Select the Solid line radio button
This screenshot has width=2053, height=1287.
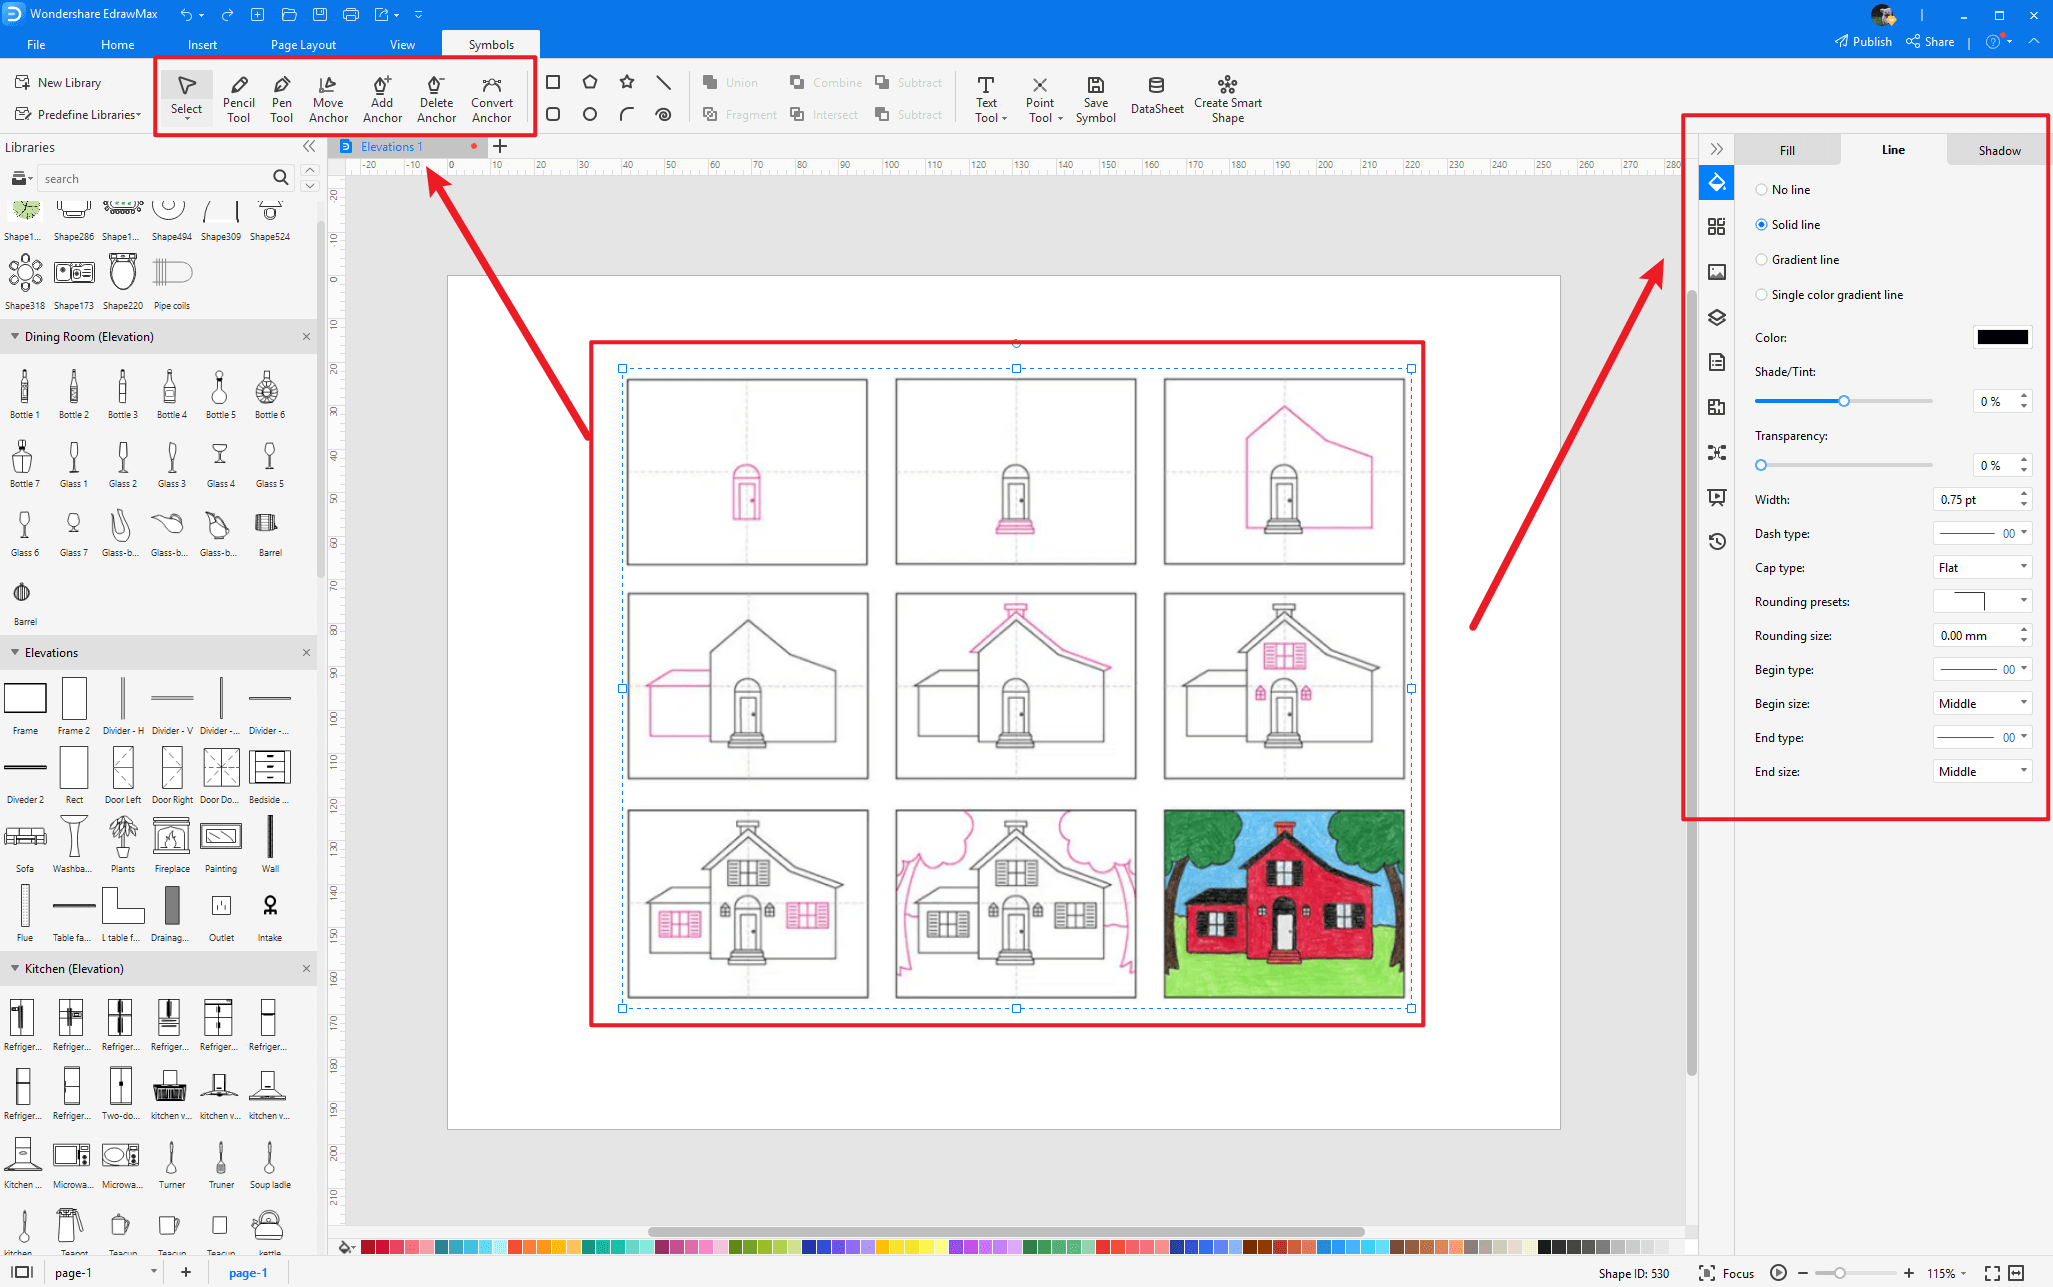pyautogui.click(x=1760, y=224)
